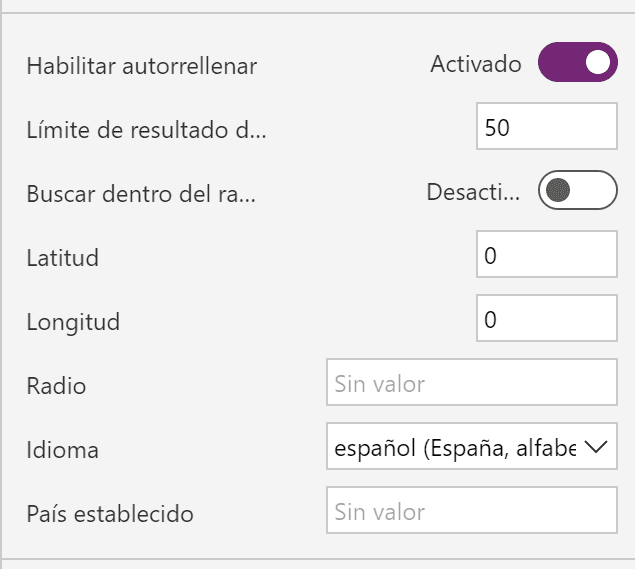The width and height of the screenshot is (635, 569).
Task: Select the español (España) text in the dropdown
Action: pyautogui.click(x=455, y=448)
